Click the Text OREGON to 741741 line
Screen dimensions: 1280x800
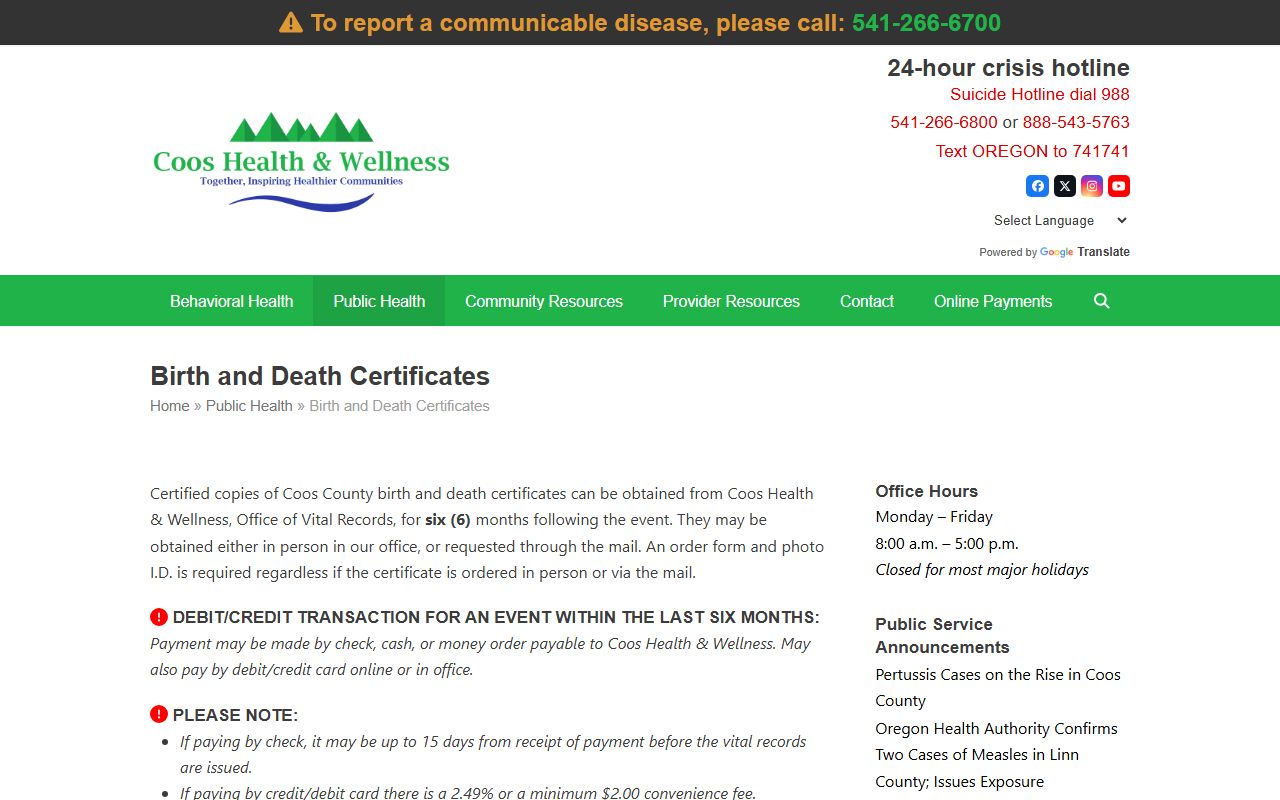click(x=1033, y=151)
